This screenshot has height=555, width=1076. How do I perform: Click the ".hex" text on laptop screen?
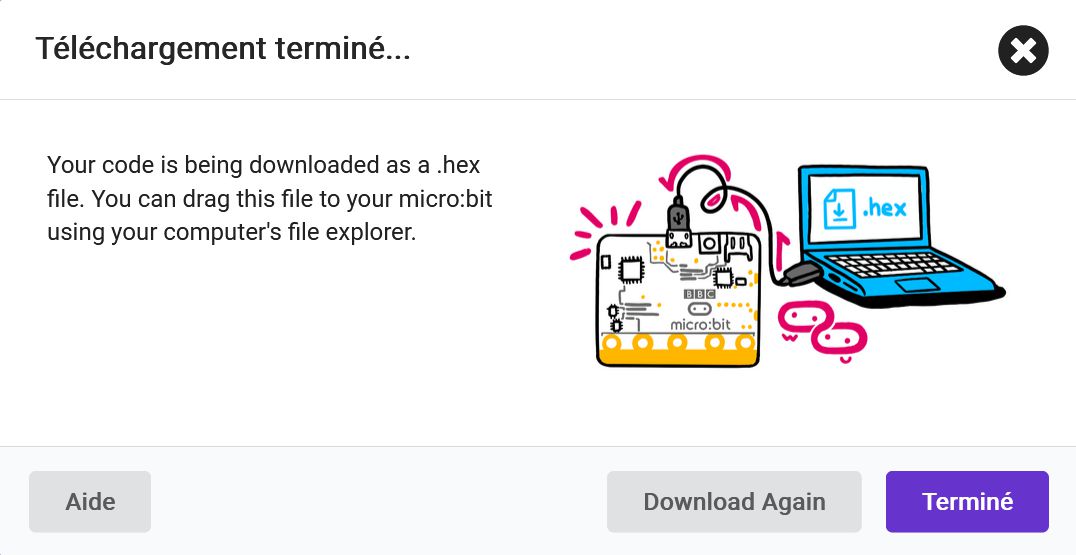pyautogui.click(x=884, y=207)
